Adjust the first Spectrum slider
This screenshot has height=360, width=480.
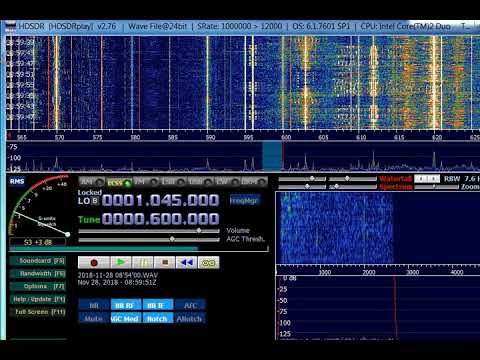coord(302,186)
